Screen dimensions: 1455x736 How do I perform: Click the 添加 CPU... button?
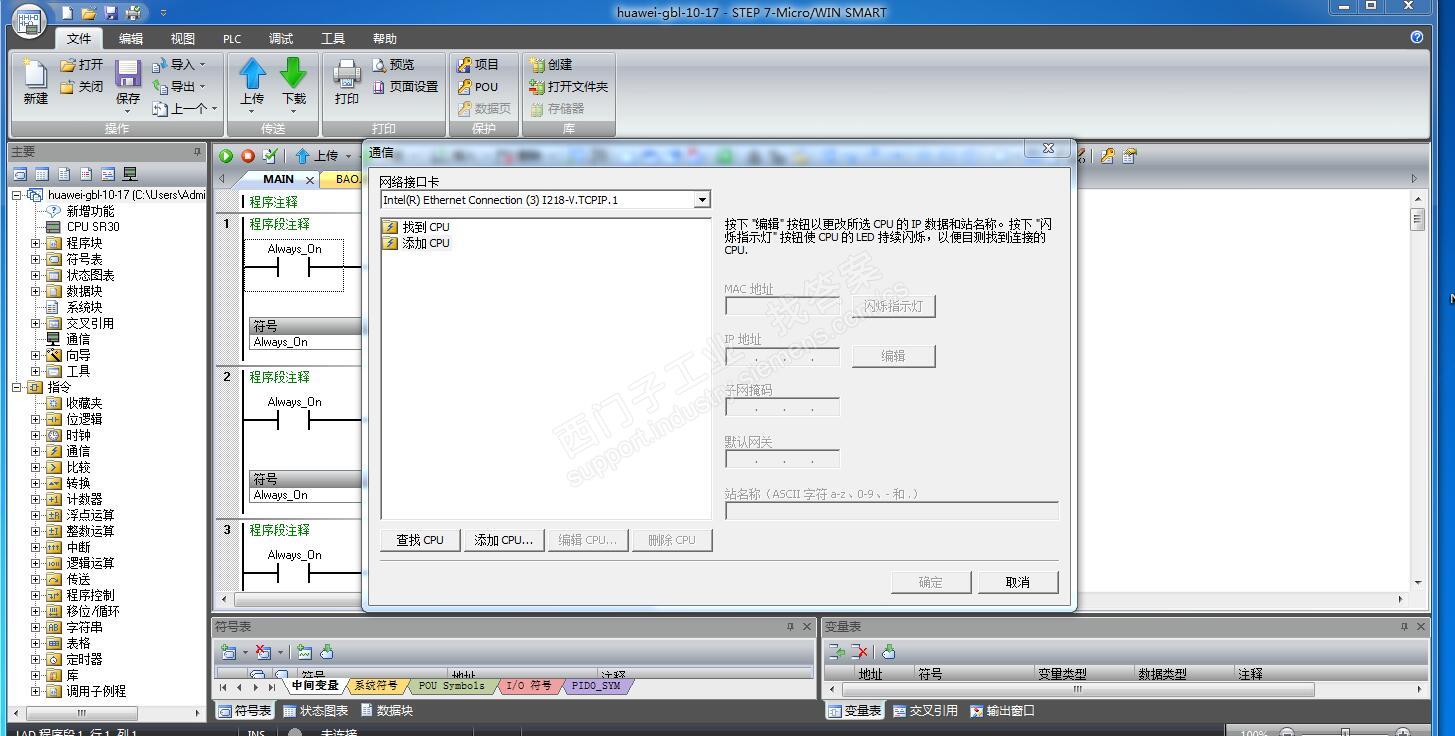coord(504,540)
